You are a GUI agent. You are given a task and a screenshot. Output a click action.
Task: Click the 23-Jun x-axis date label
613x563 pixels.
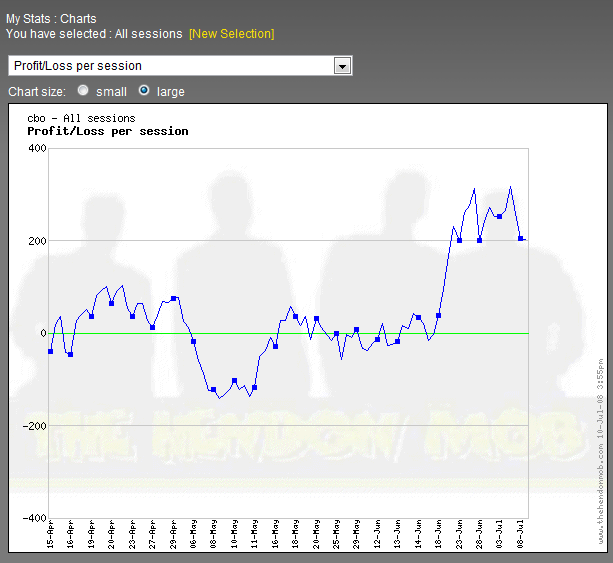[x=459, y=534]
